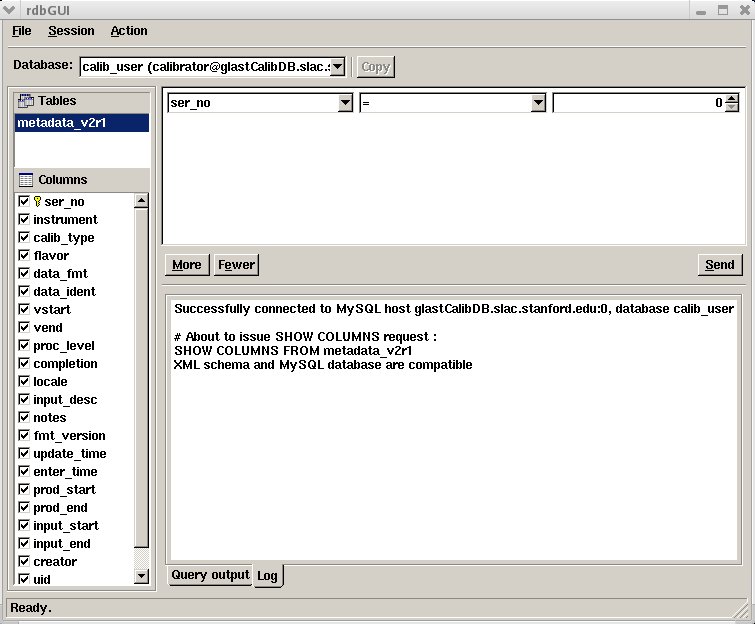
Task: Uncheck the instrument column checkbox
Action: [x=24, y=220]
